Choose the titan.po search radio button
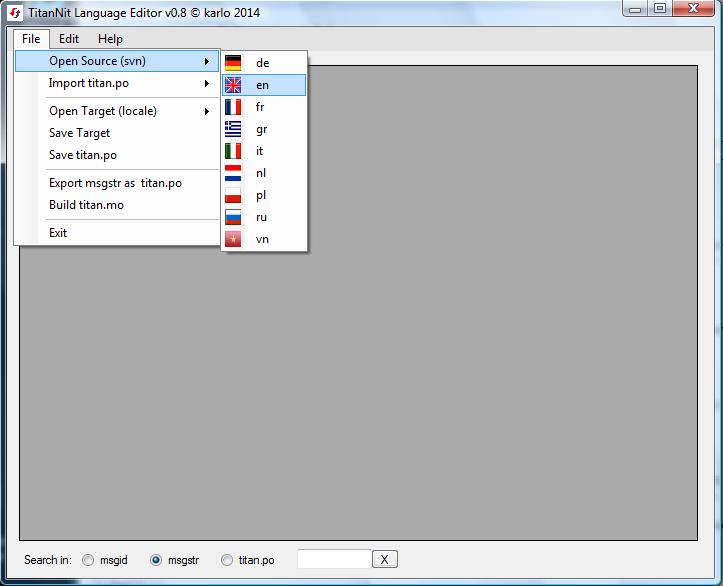 [x=227, y=560]
